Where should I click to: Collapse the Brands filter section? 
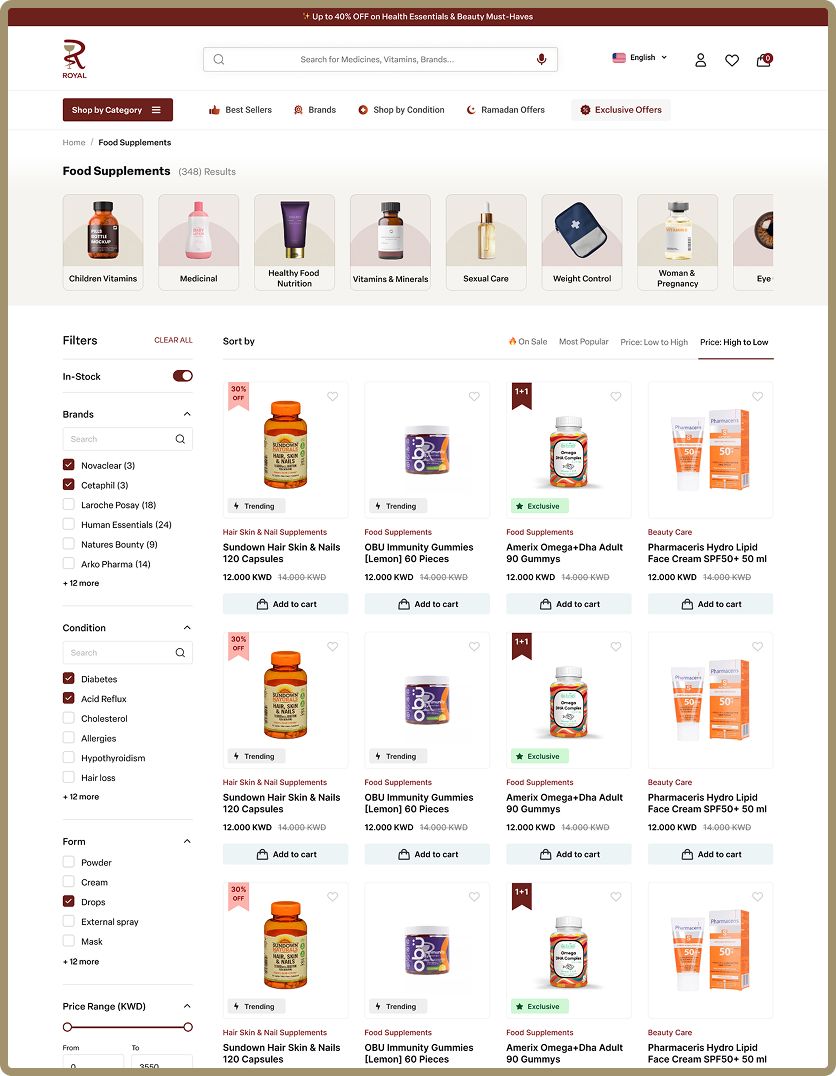click(x=187, y=414)
